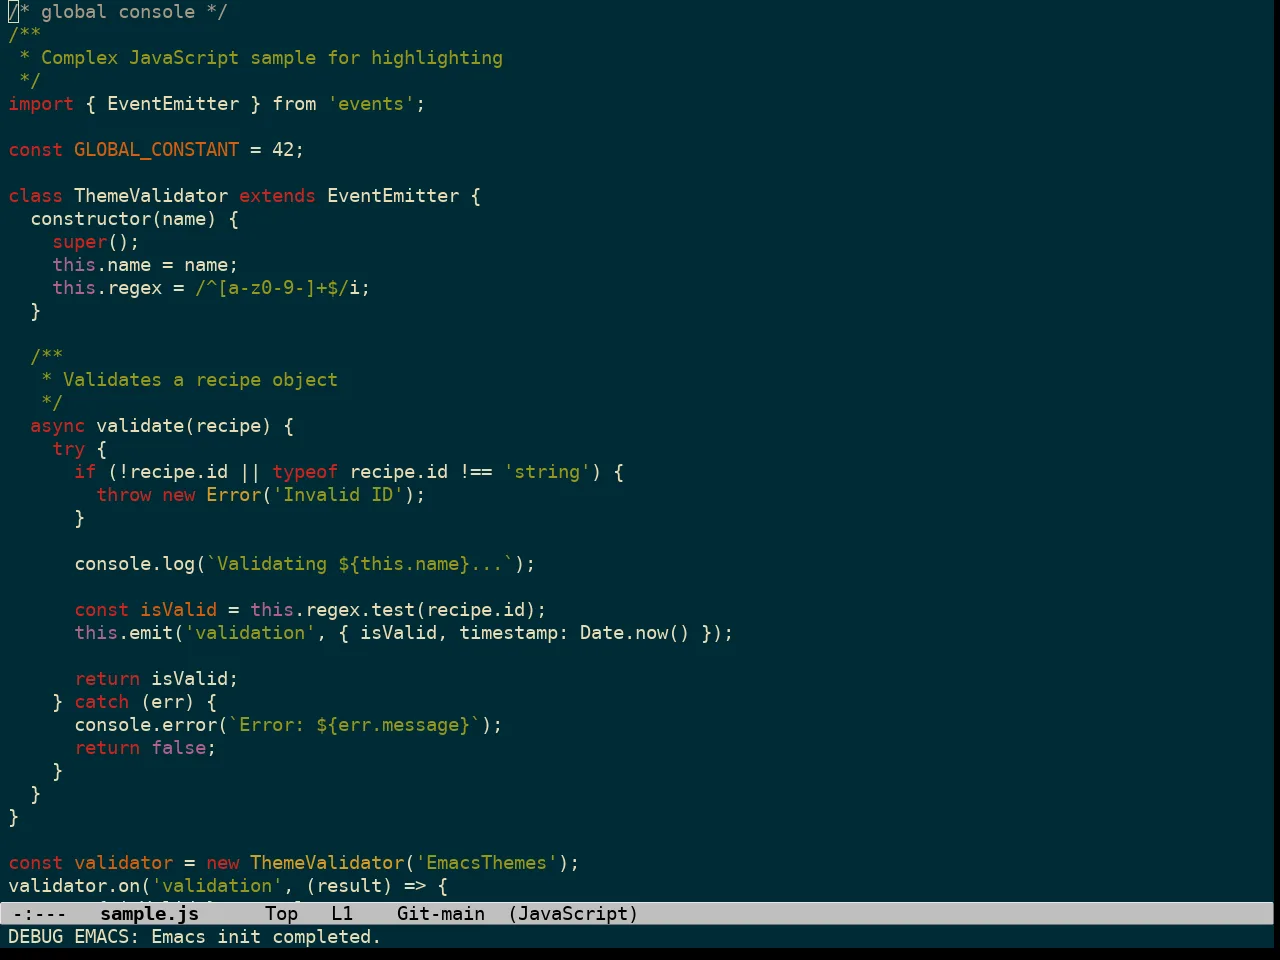The image size is (1280, 960).
Task: Click the regex literal '/^[a-z0-9-]+$/i'
Action: (x=277, y=288)
